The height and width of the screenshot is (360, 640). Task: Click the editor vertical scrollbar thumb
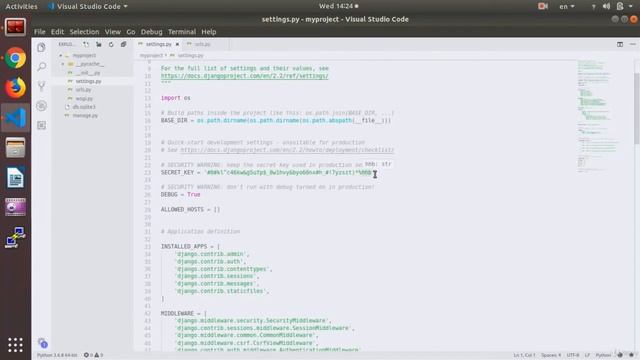[637, 109]
